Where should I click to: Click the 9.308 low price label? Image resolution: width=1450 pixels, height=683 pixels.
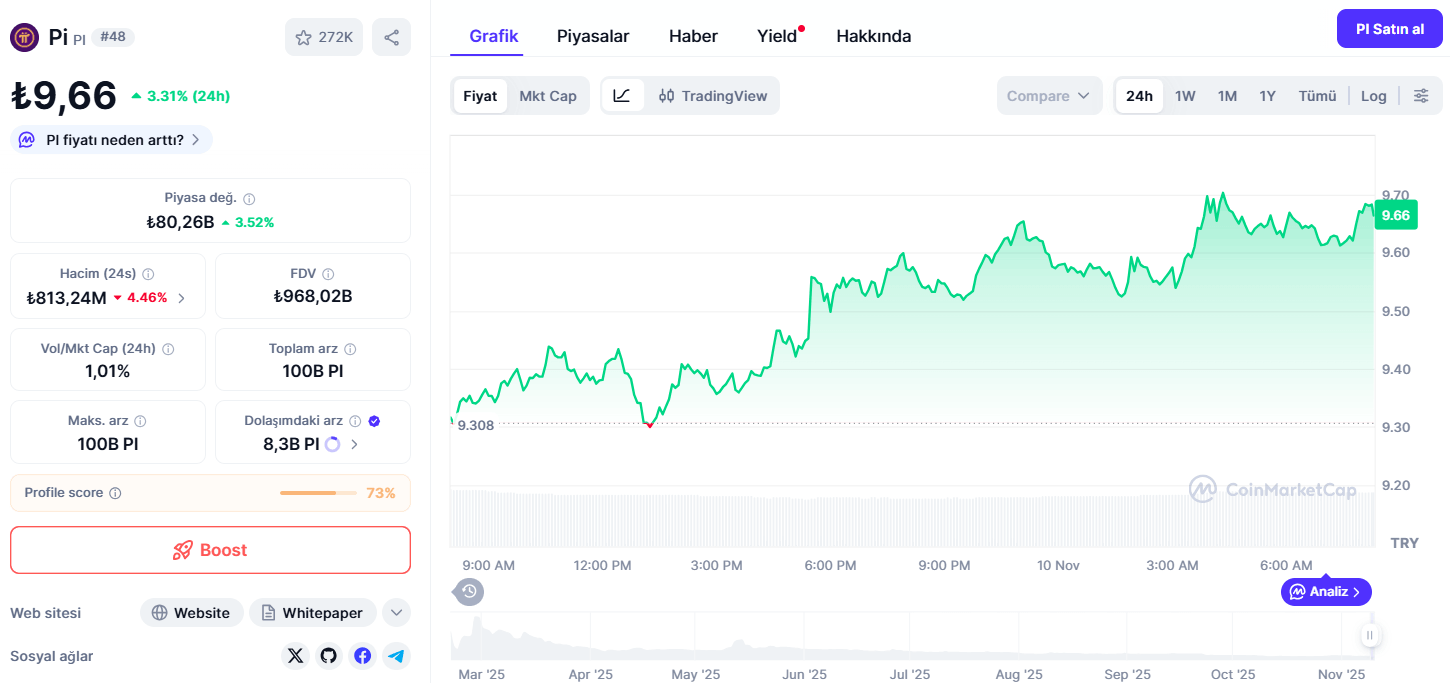[x=475, y=425]
